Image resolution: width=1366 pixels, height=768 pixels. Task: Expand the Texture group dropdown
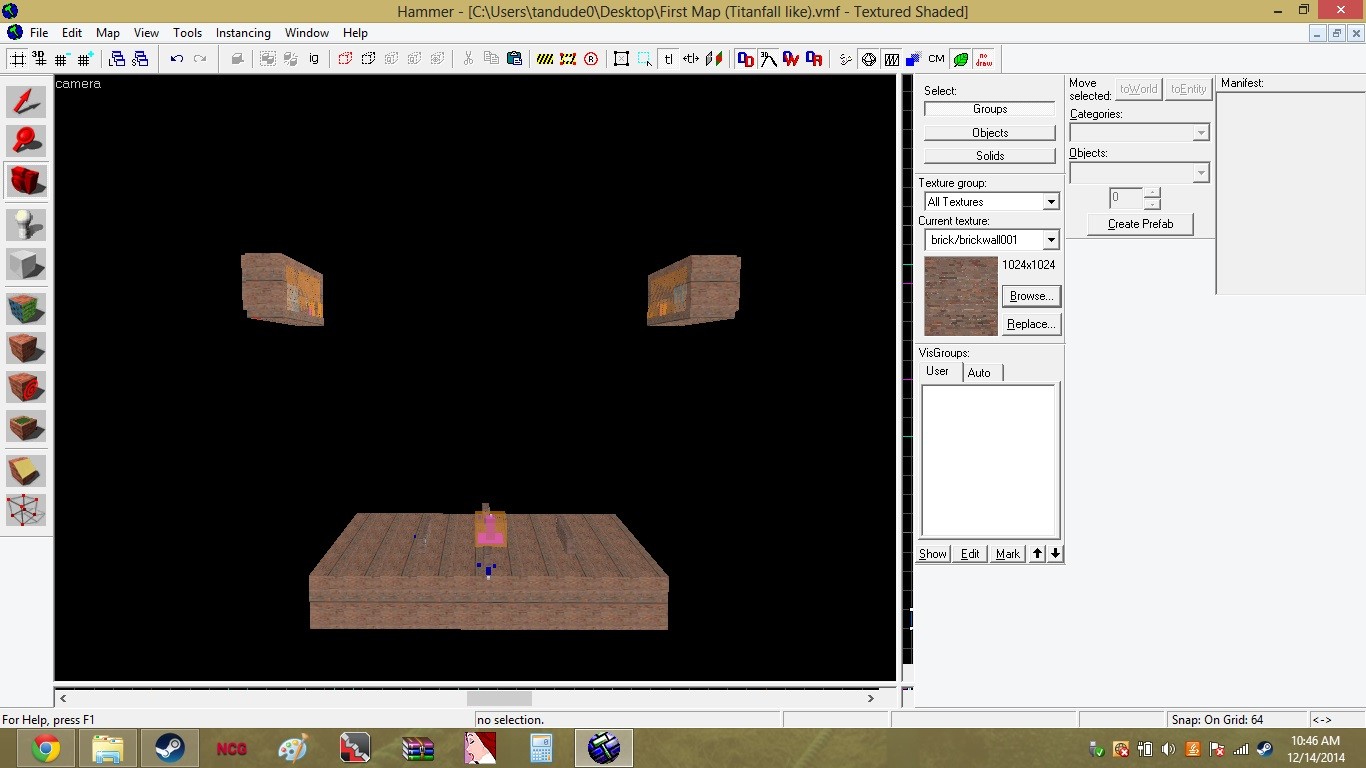coord(1050,202)
